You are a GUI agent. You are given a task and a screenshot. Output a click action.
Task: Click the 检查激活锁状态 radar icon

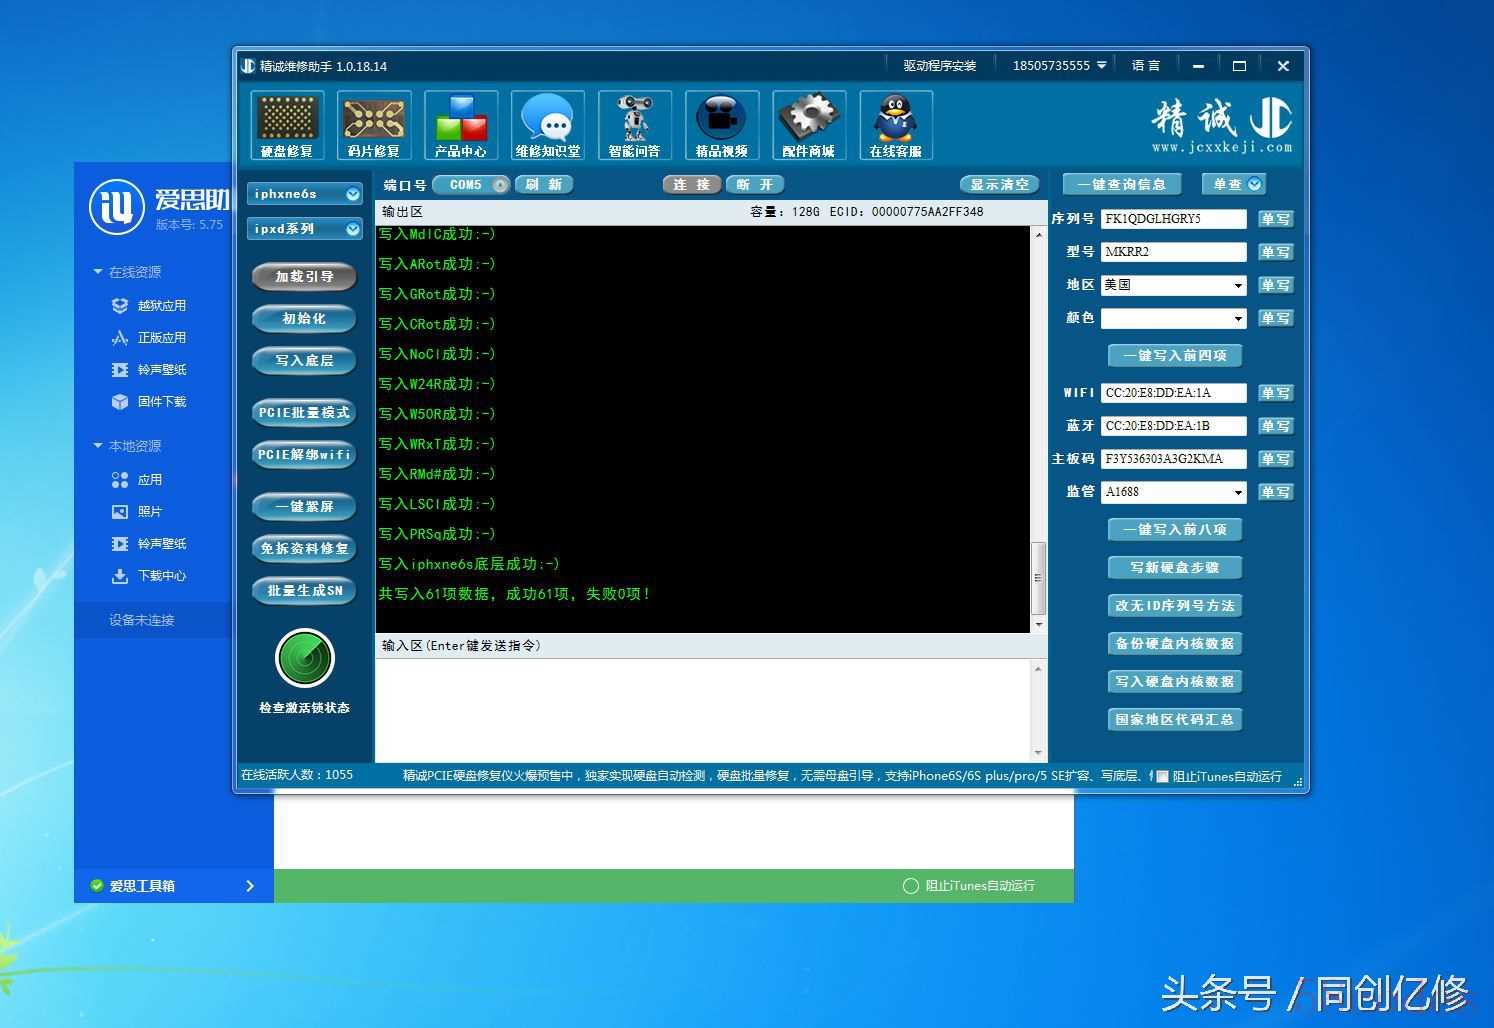pos(304,658)
